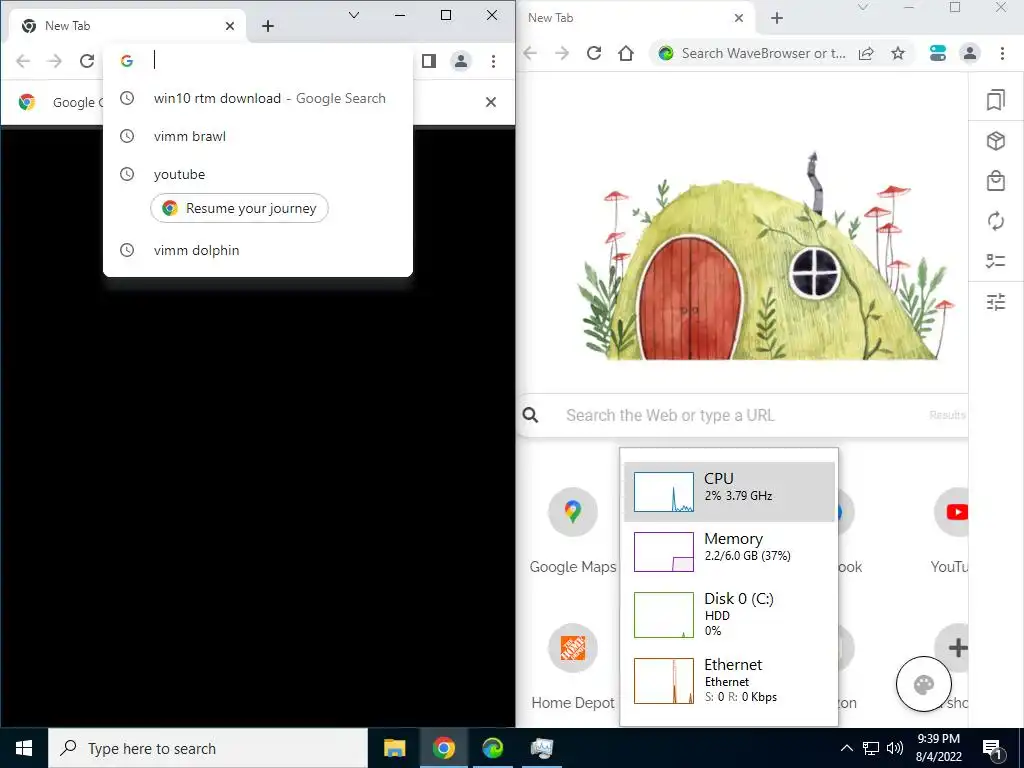Click the magnifier search icon
Image resolution: width=1024 pixels, height=768 pixels.
531,415
